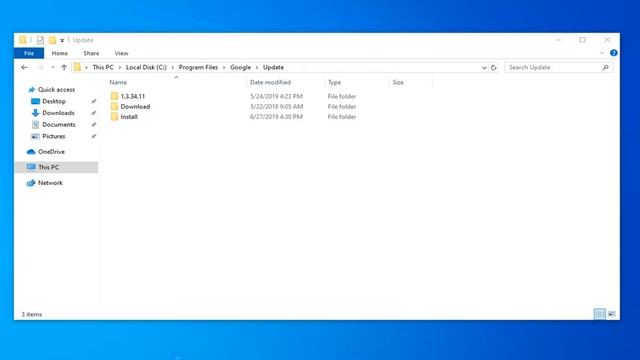Open the File ribbon tab
The height and width of the screenshot is (360, 640).
click(29, 53)
